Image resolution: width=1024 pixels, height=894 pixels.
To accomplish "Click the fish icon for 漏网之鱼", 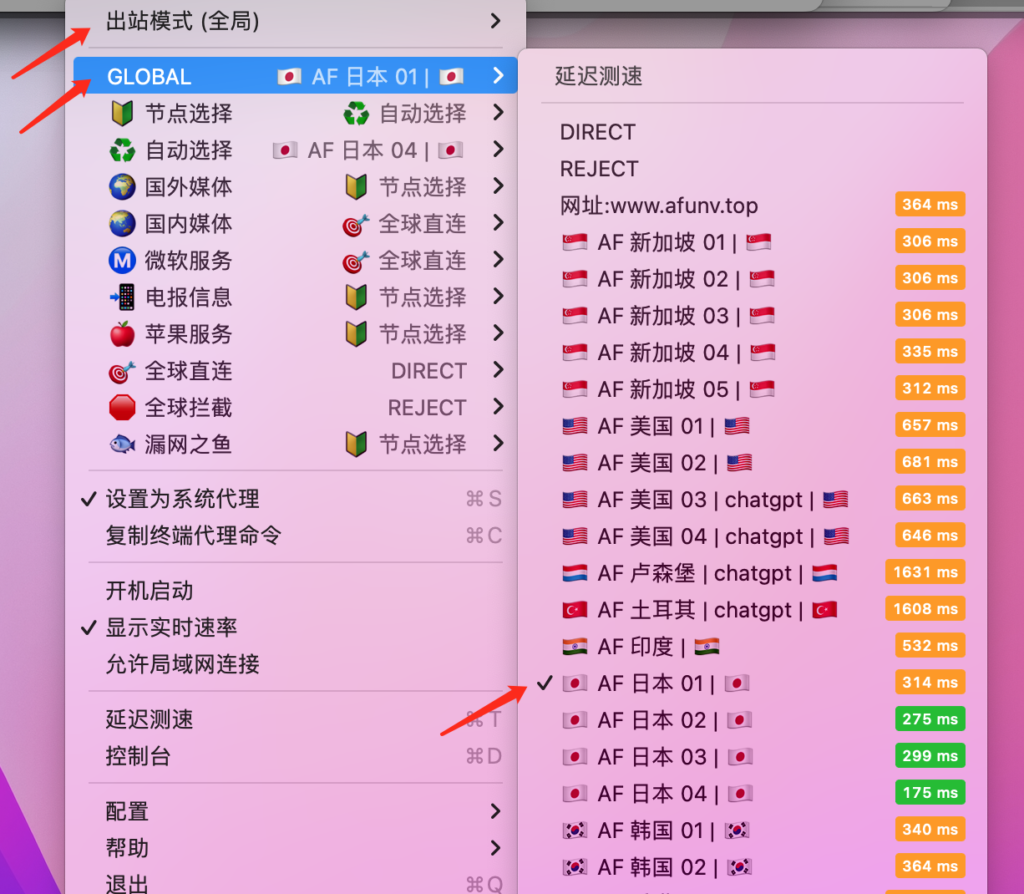I will coord(122,444).
